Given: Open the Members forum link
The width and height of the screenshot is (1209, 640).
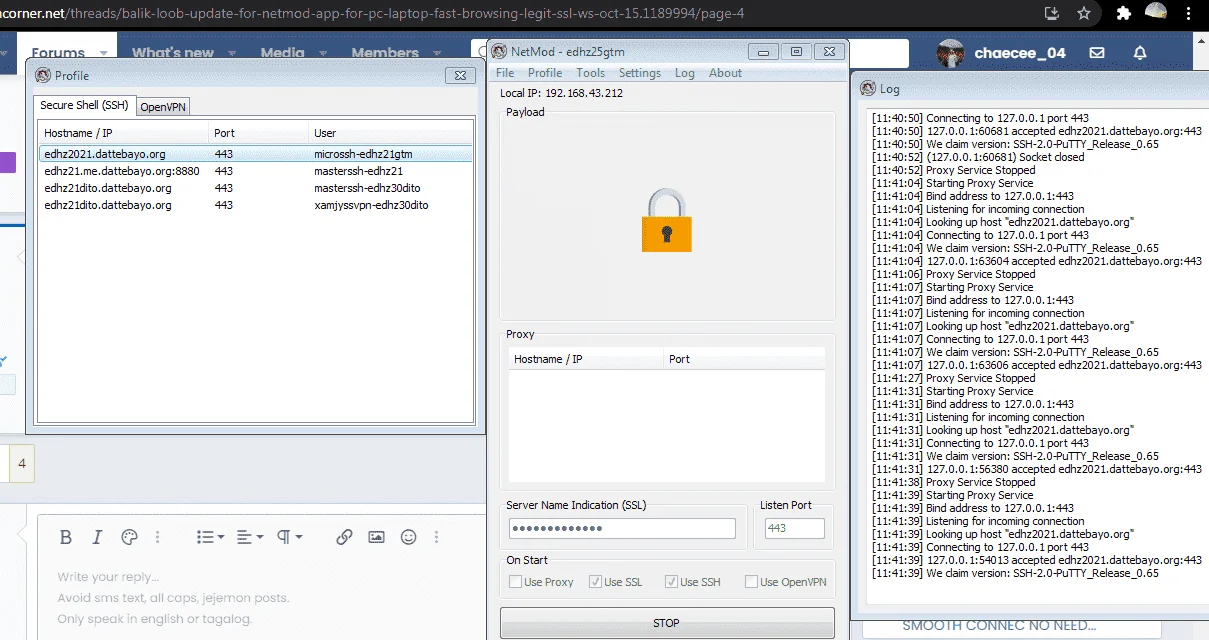Looking at the screenshot, I should (x=385, y=53).
